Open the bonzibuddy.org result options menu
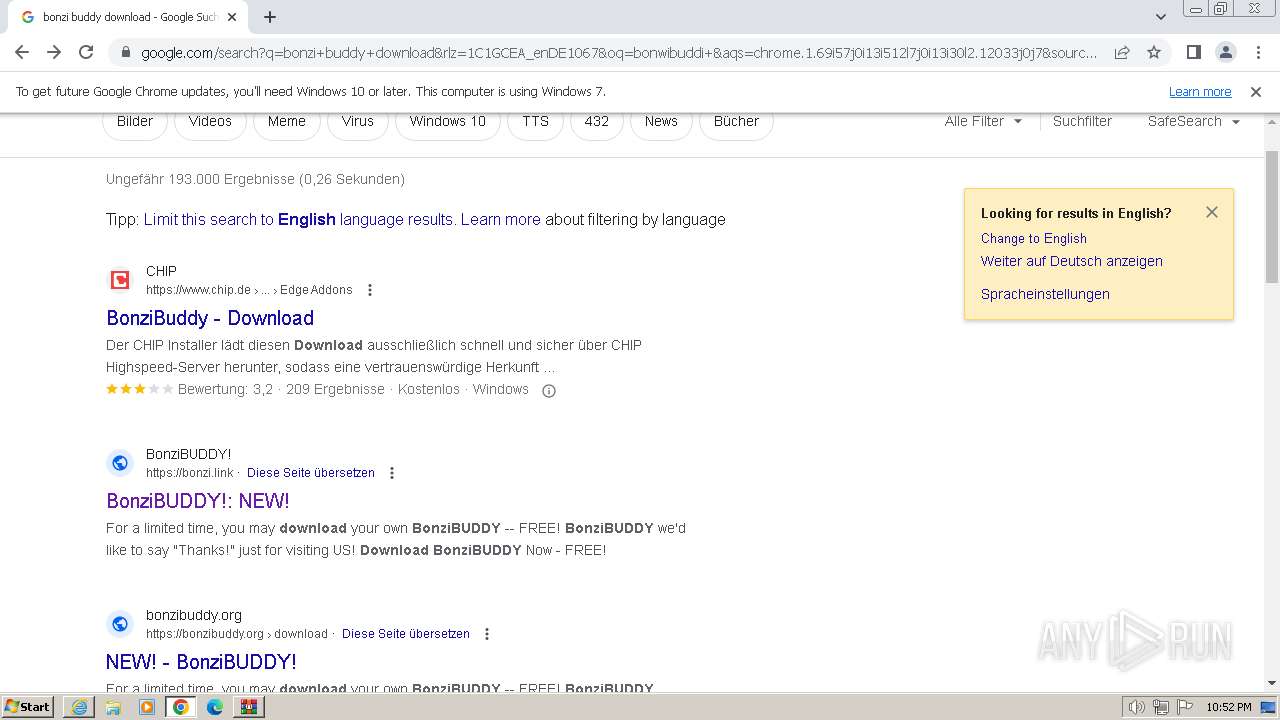Screen dimensions: 1280x720 pos(487,634)
